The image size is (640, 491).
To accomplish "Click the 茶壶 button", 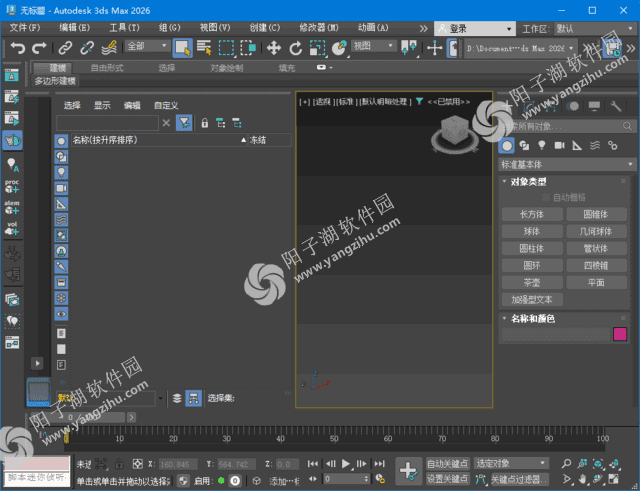I will coord(532,282).
